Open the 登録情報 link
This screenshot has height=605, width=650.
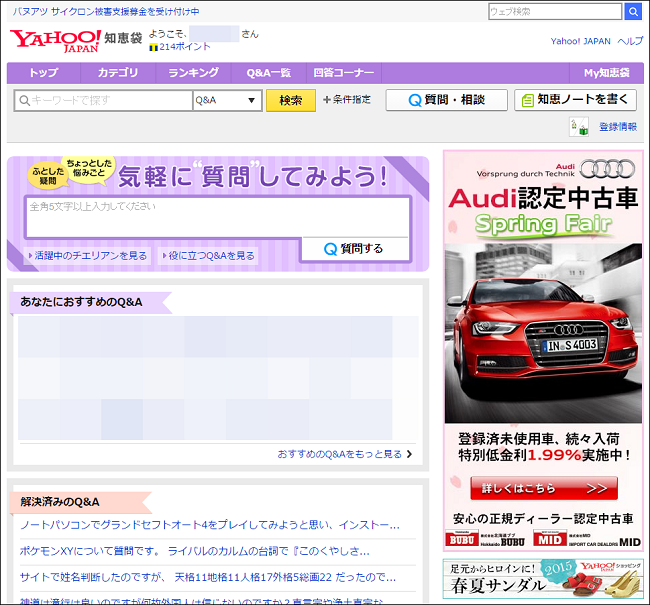pyautogui.click(x=618, y=126)
